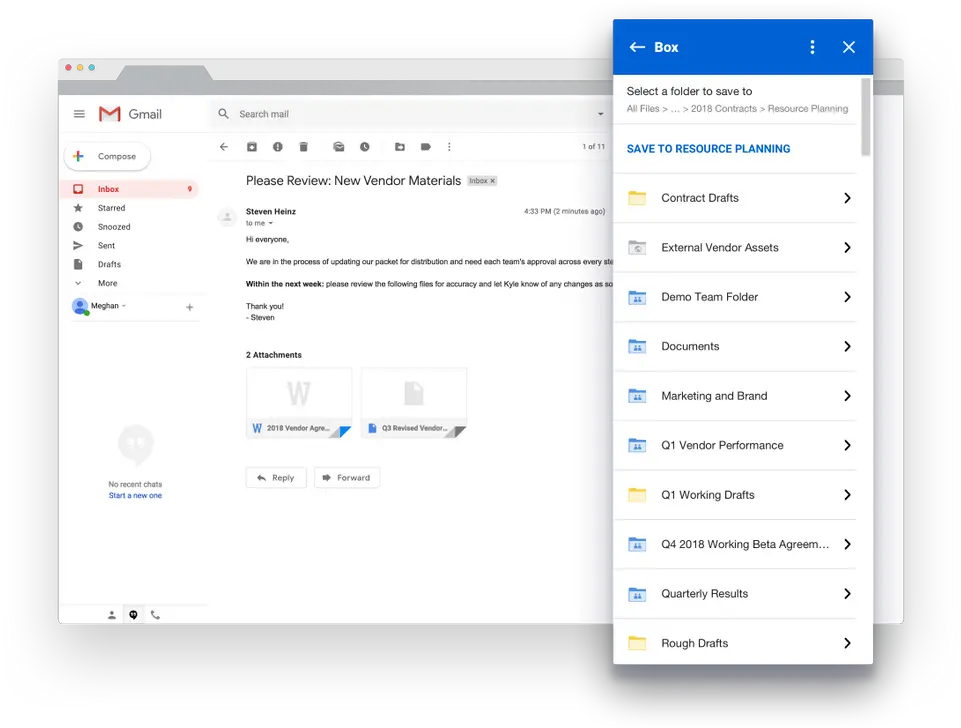Expand Q1 Working Drafts chevron
The height and width of the screenshot is (728, 961).
(847, 495)
